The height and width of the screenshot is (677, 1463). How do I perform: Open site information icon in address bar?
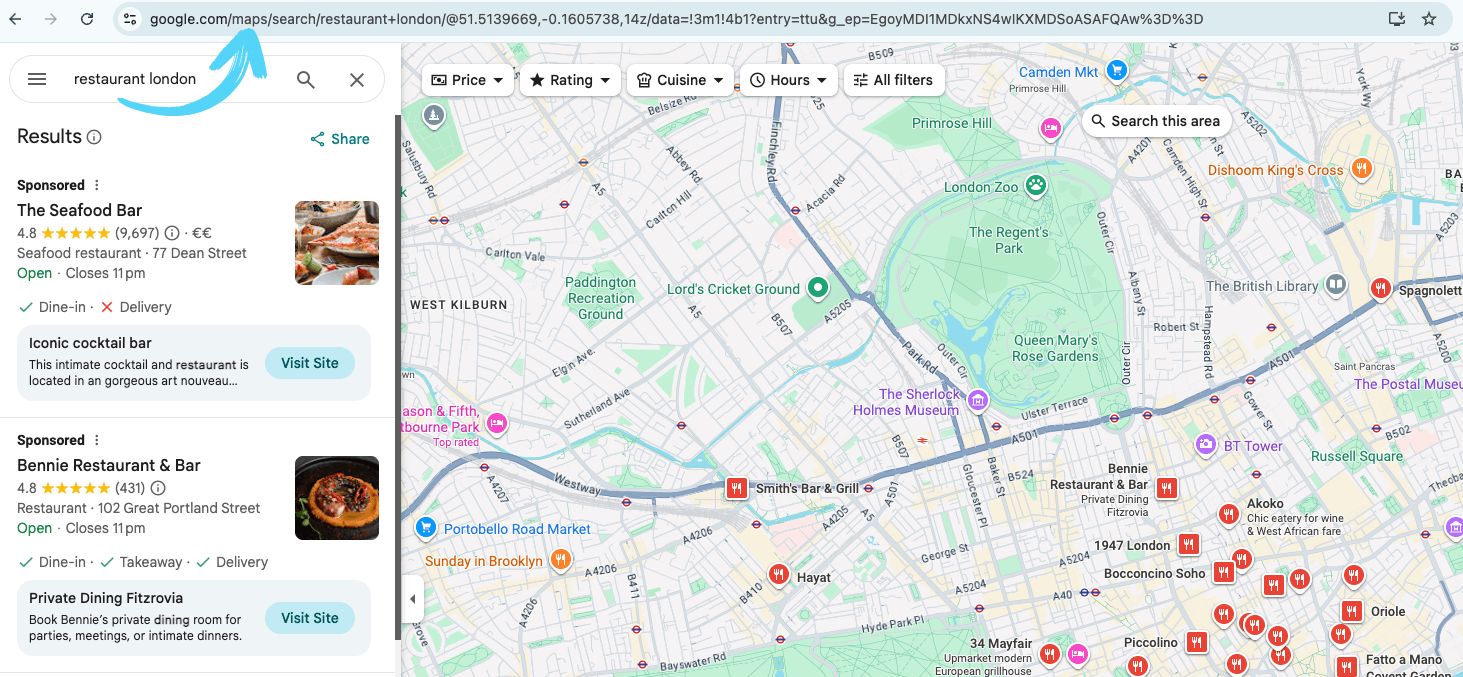coord(130,19)
